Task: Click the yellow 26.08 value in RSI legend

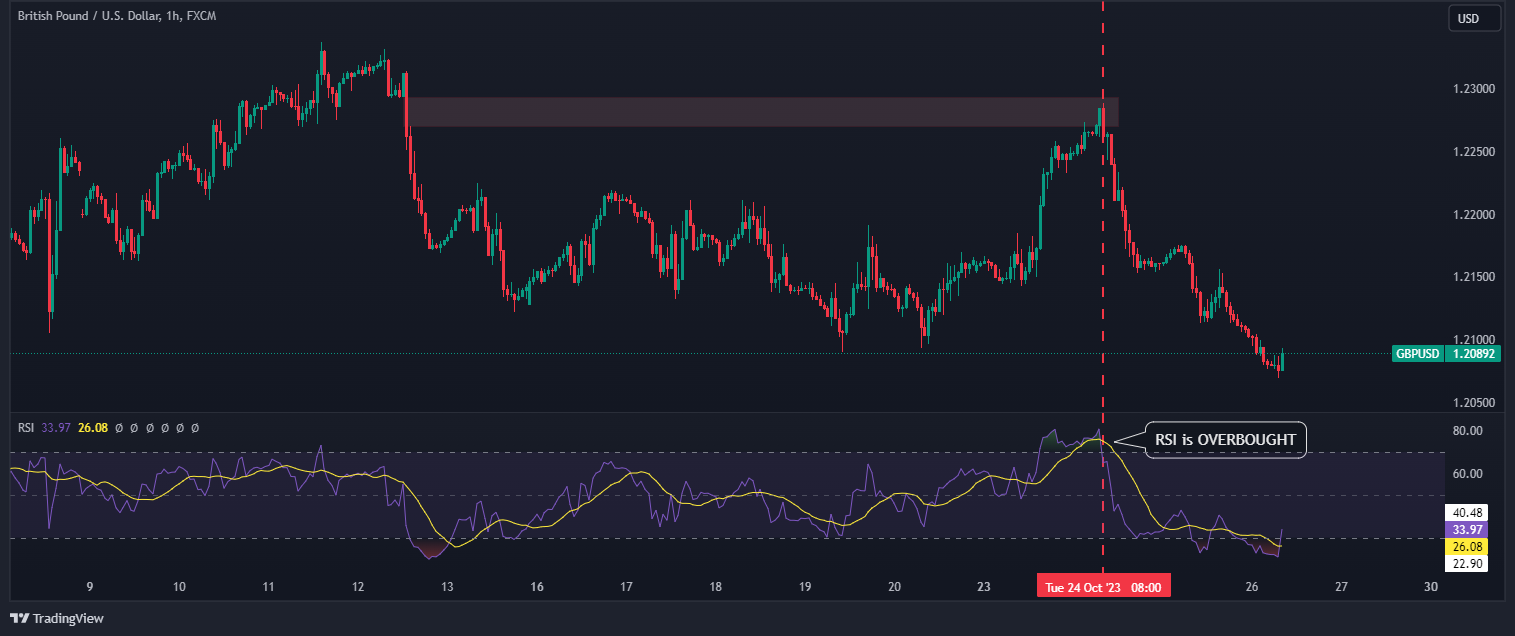Action: [93, 428]
